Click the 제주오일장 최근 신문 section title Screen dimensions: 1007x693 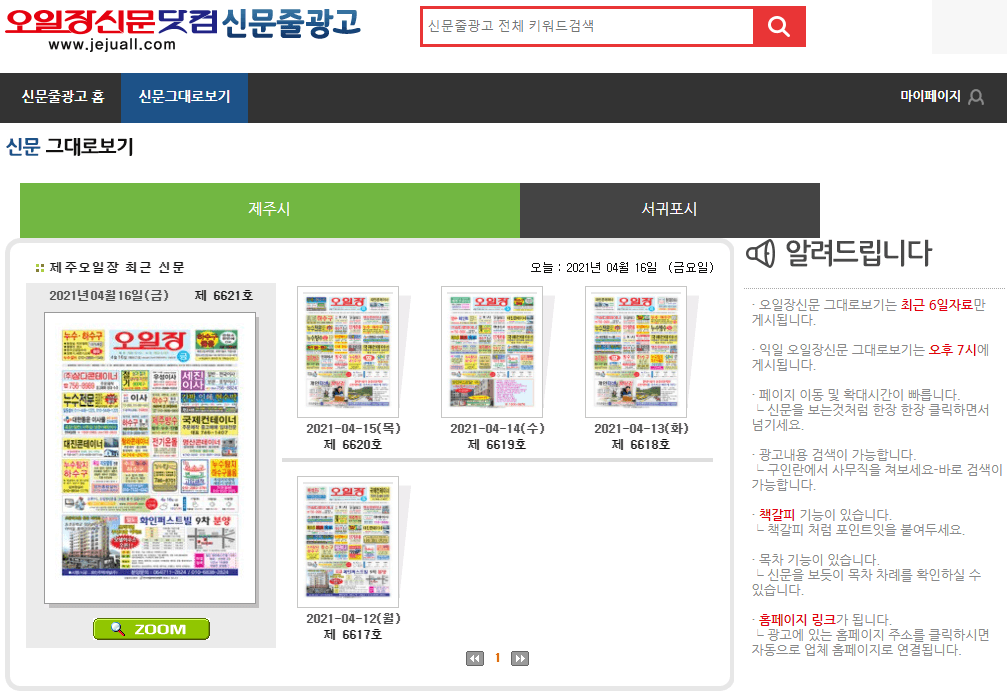tap(117, 267)
